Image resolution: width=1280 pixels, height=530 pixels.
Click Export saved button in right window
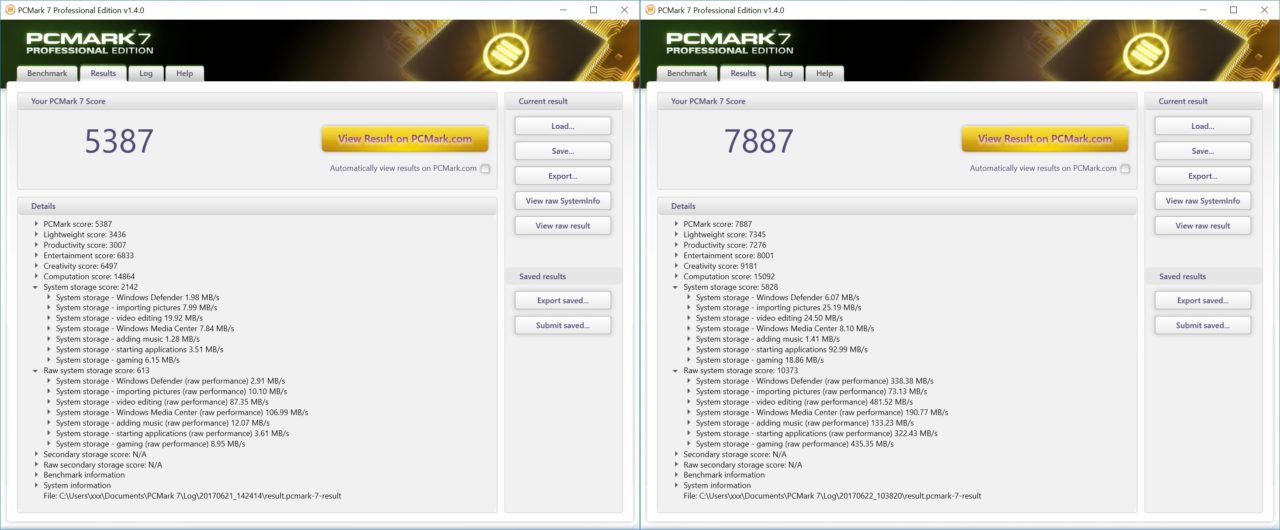[x=1203, y=300]
